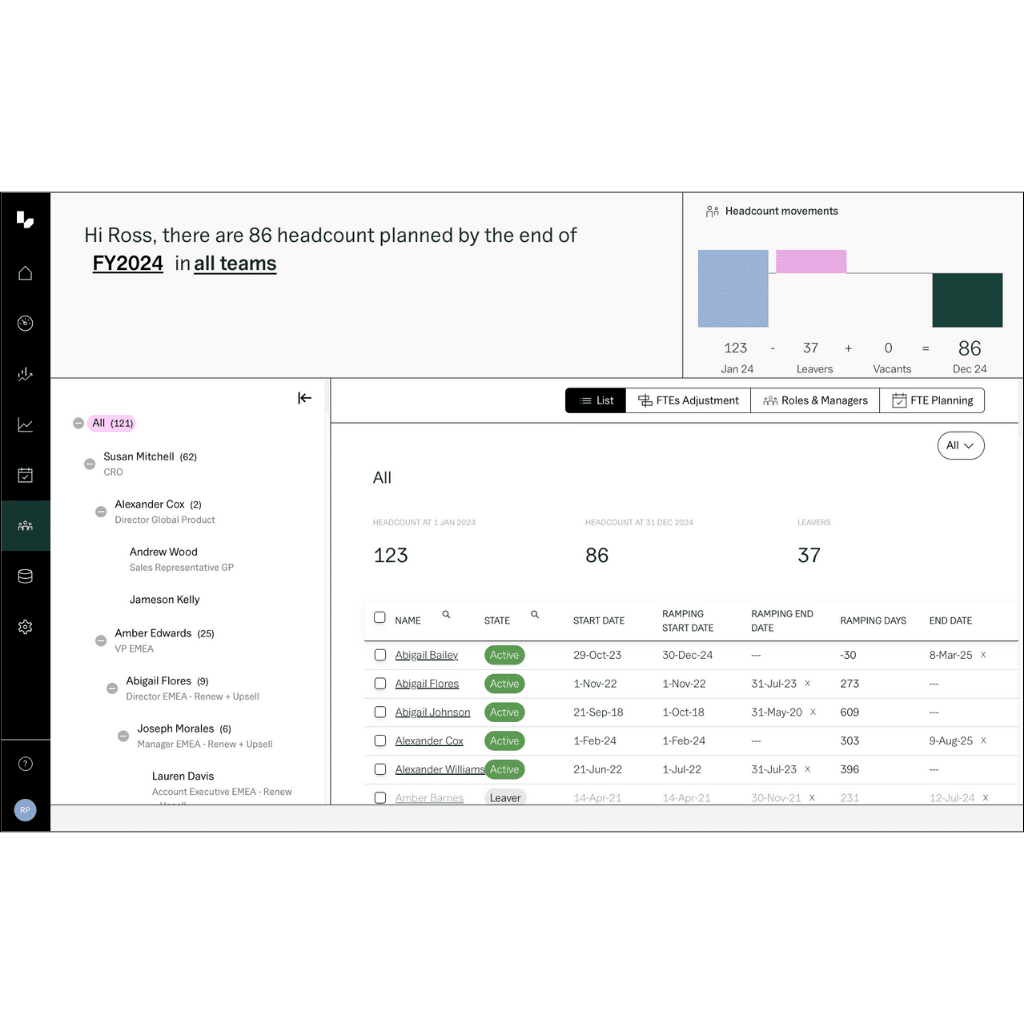The height and width of the screenshot is (1024, 1024).
Task: Click the pink Leavers bar in headcount chart
Action: [x=810, y=259]
